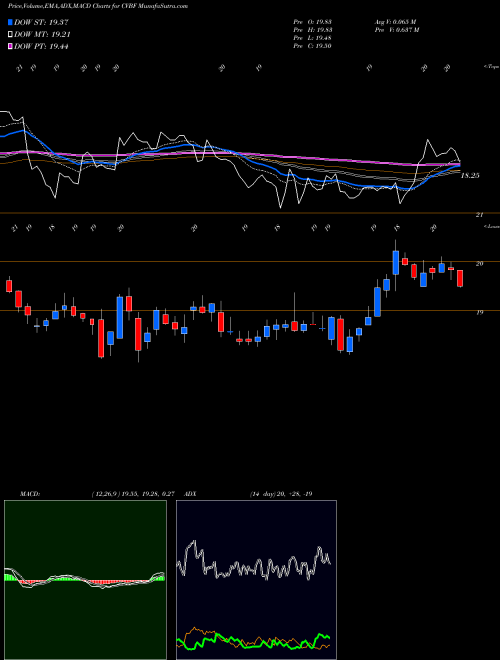Click the blue DOW ST legend swatch
The height and width of the screenshot is (660, 500).
pyautogui.click(x=10, y=22)
